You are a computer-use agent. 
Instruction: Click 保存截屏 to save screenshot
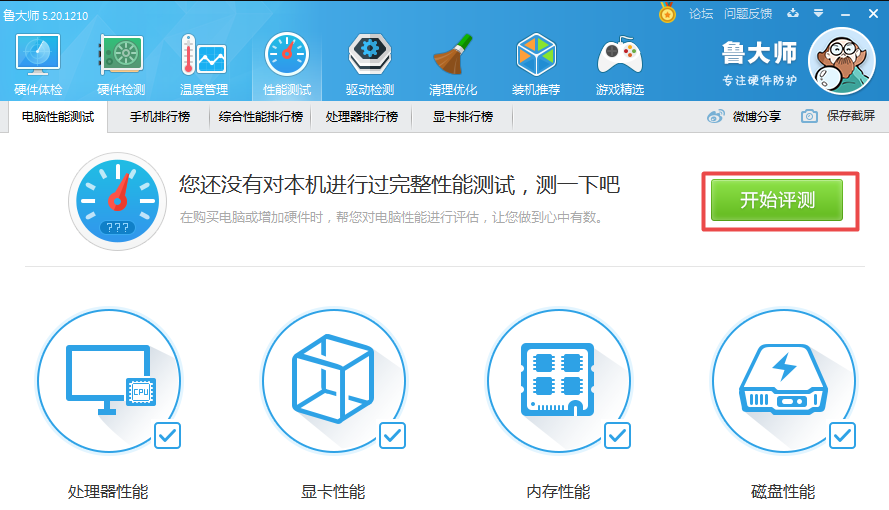tap(838, 116)
